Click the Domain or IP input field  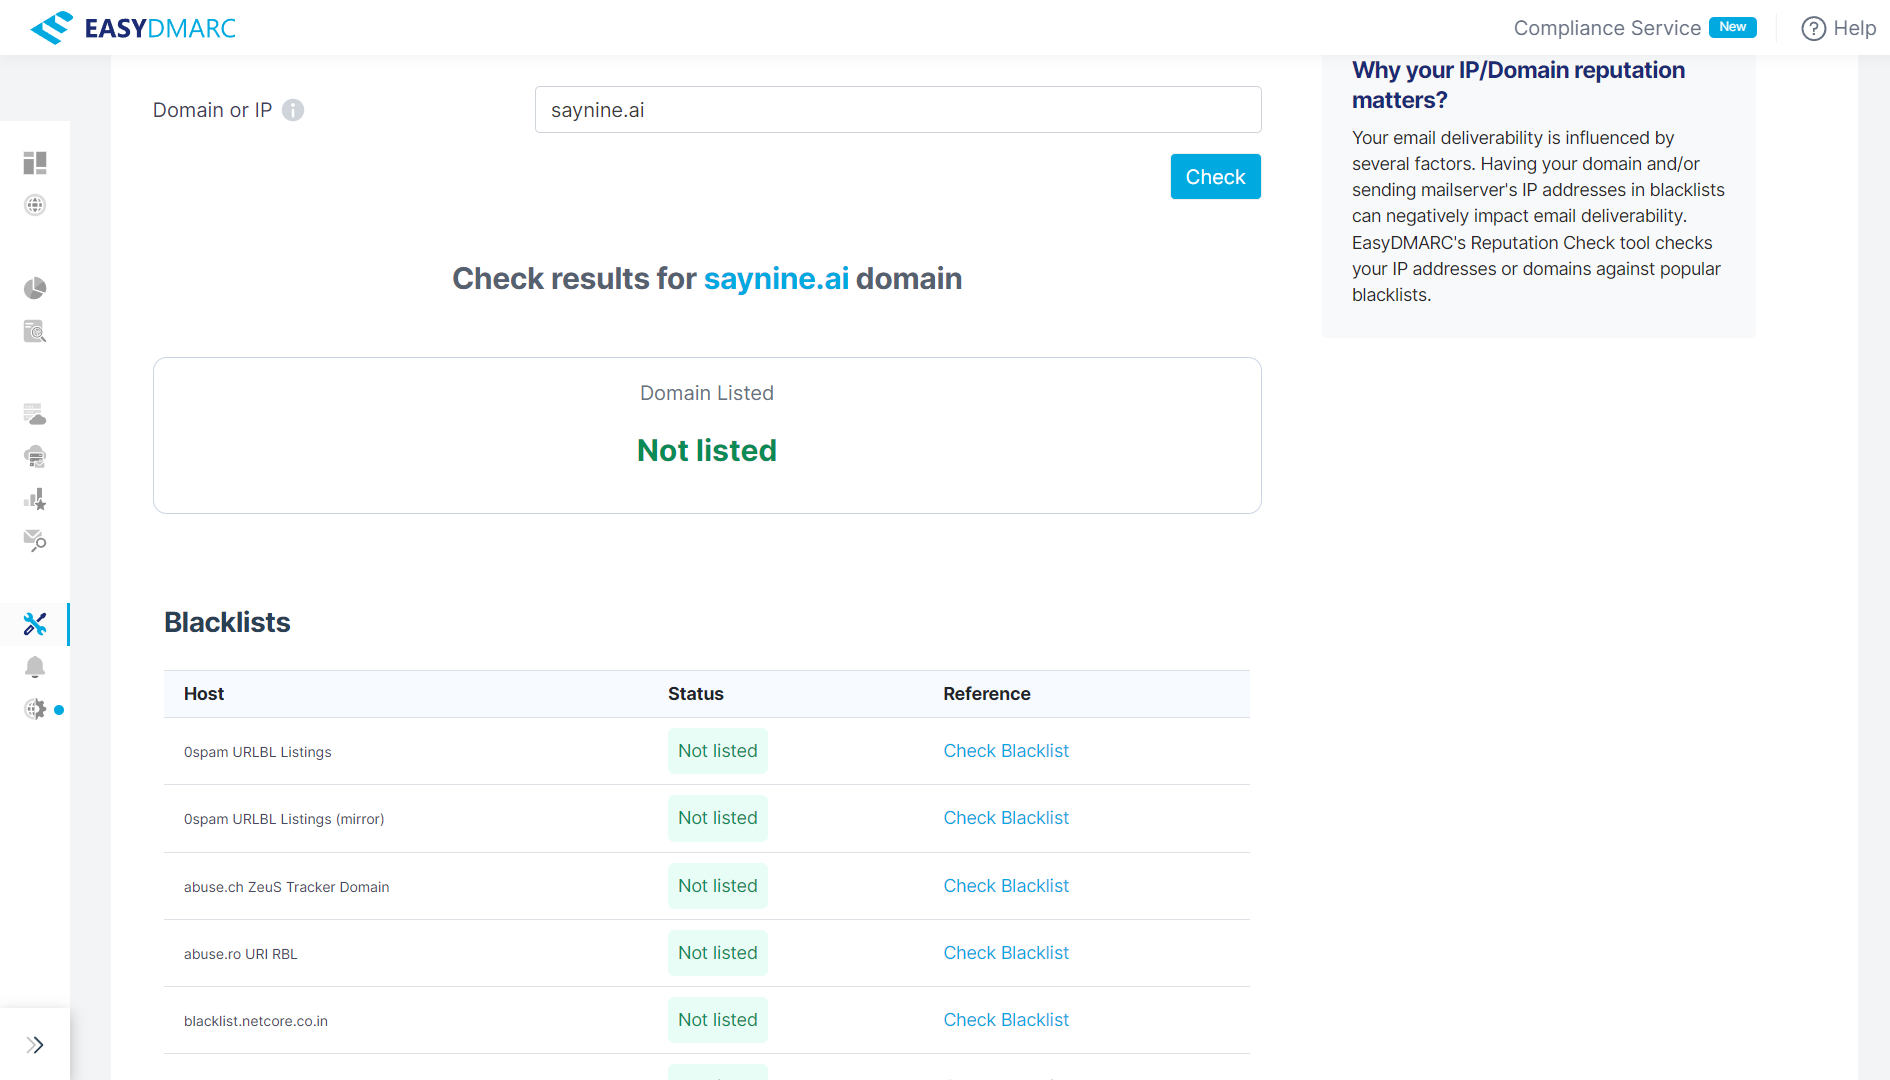(x=898, y=110)
